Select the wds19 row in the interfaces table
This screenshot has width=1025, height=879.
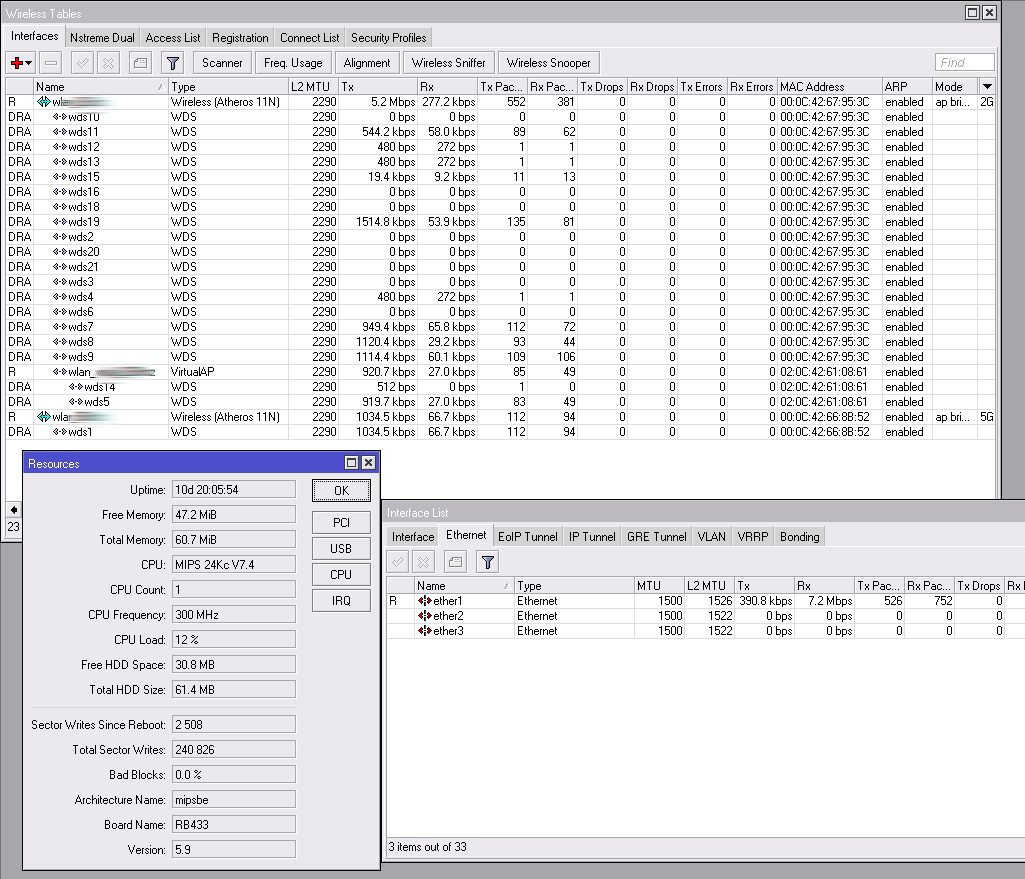[x=84, y=222]
